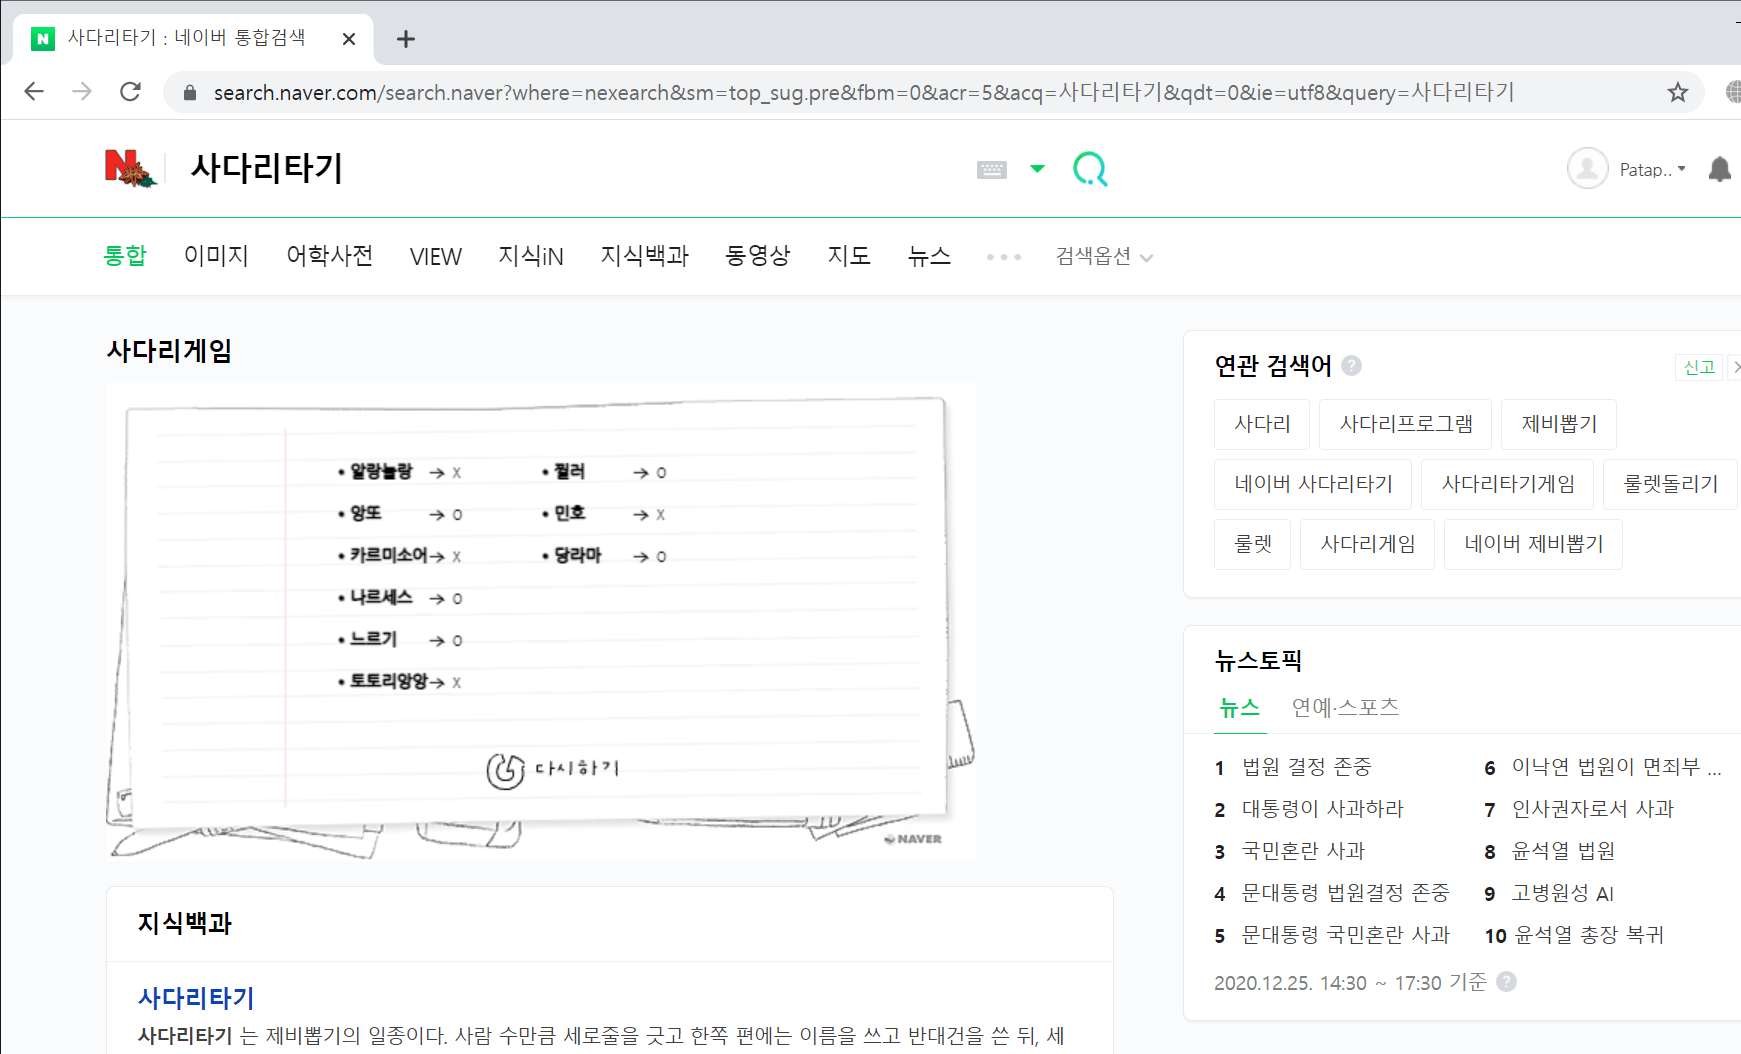Open a new browser tab
Screen dimensions: 1741x1054
click(405, 39)
